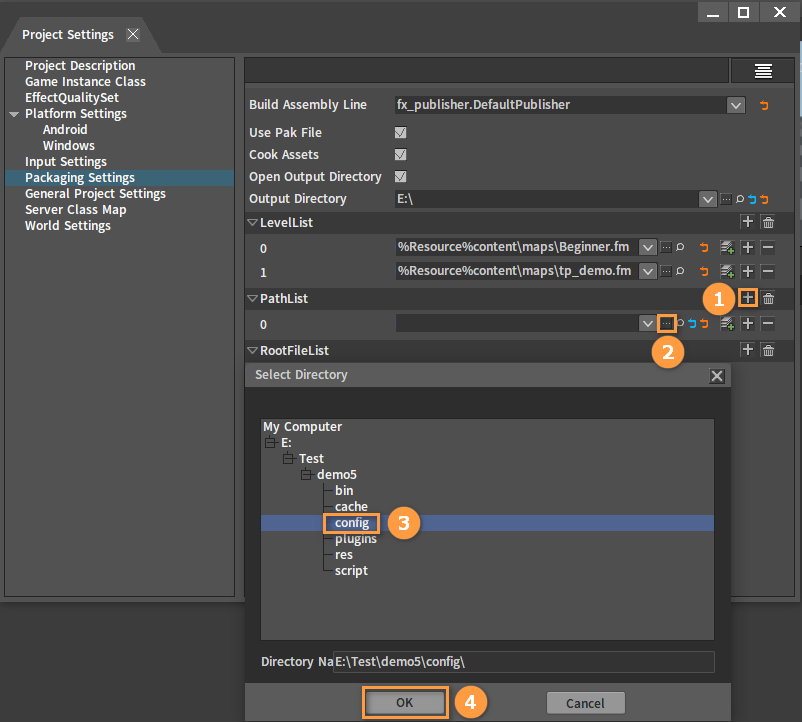
Task: Toggle the Open Output Directory checkbox
Action: point(400,176)
